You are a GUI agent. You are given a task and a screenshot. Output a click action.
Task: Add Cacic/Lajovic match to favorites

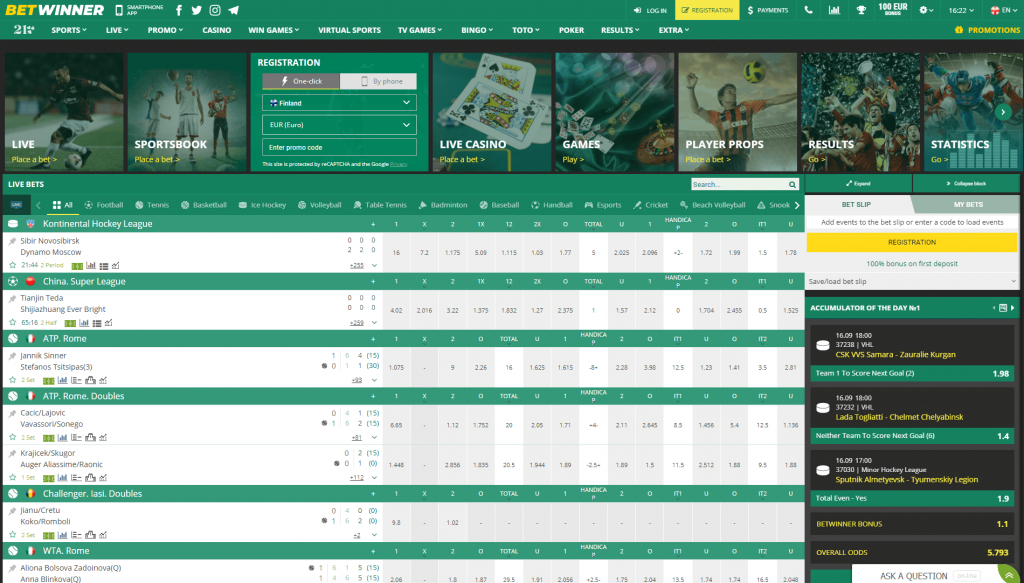pos(12,438)
